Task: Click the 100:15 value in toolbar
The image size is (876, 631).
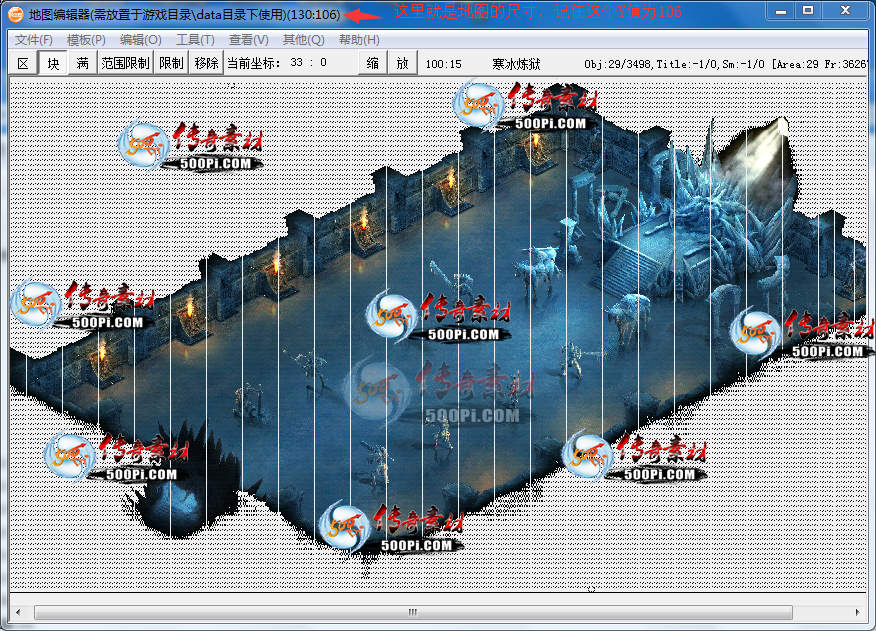Action: (x=444, y=64)
